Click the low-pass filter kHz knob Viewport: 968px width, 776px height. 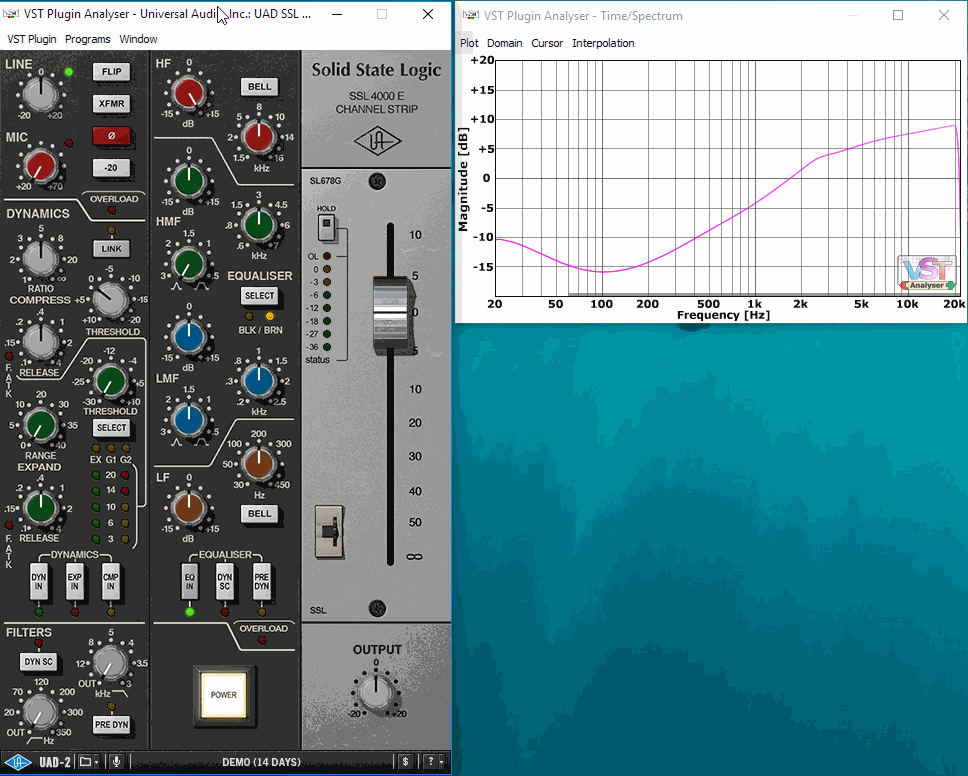111,664
